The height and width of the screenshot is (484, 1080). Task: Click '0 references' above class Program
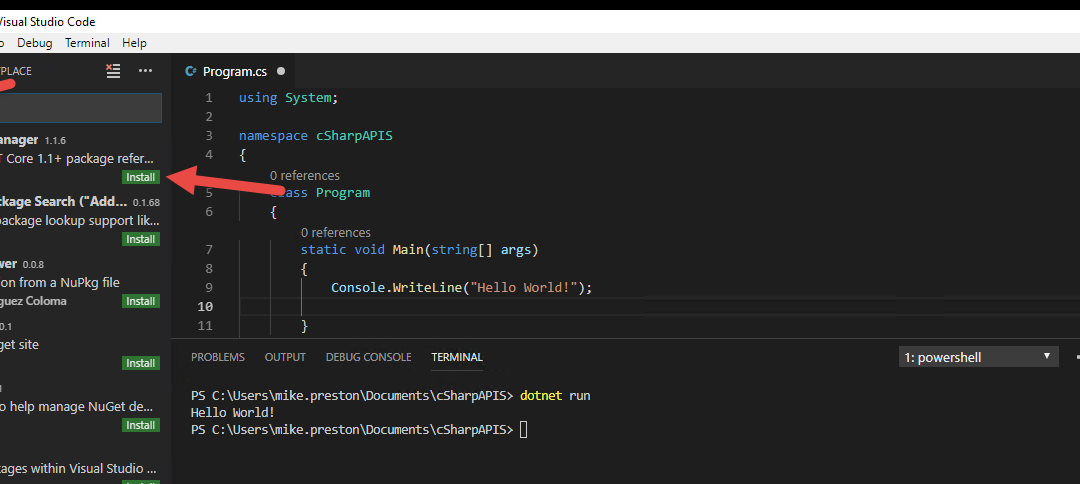click(304, 176)
